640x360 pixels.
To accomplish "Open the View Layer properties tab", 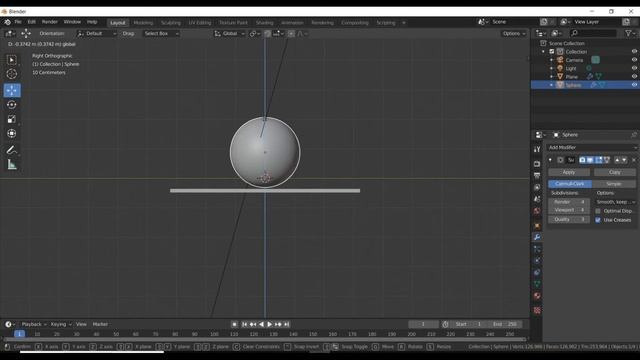I will pos(537,187).
